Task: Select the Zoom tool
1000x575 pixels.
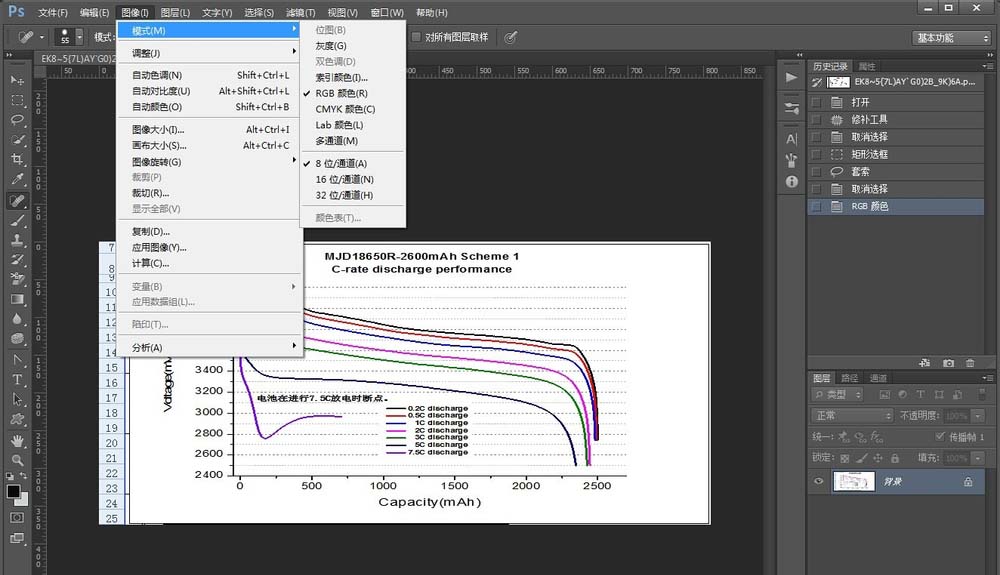Action: pos(17,460)
